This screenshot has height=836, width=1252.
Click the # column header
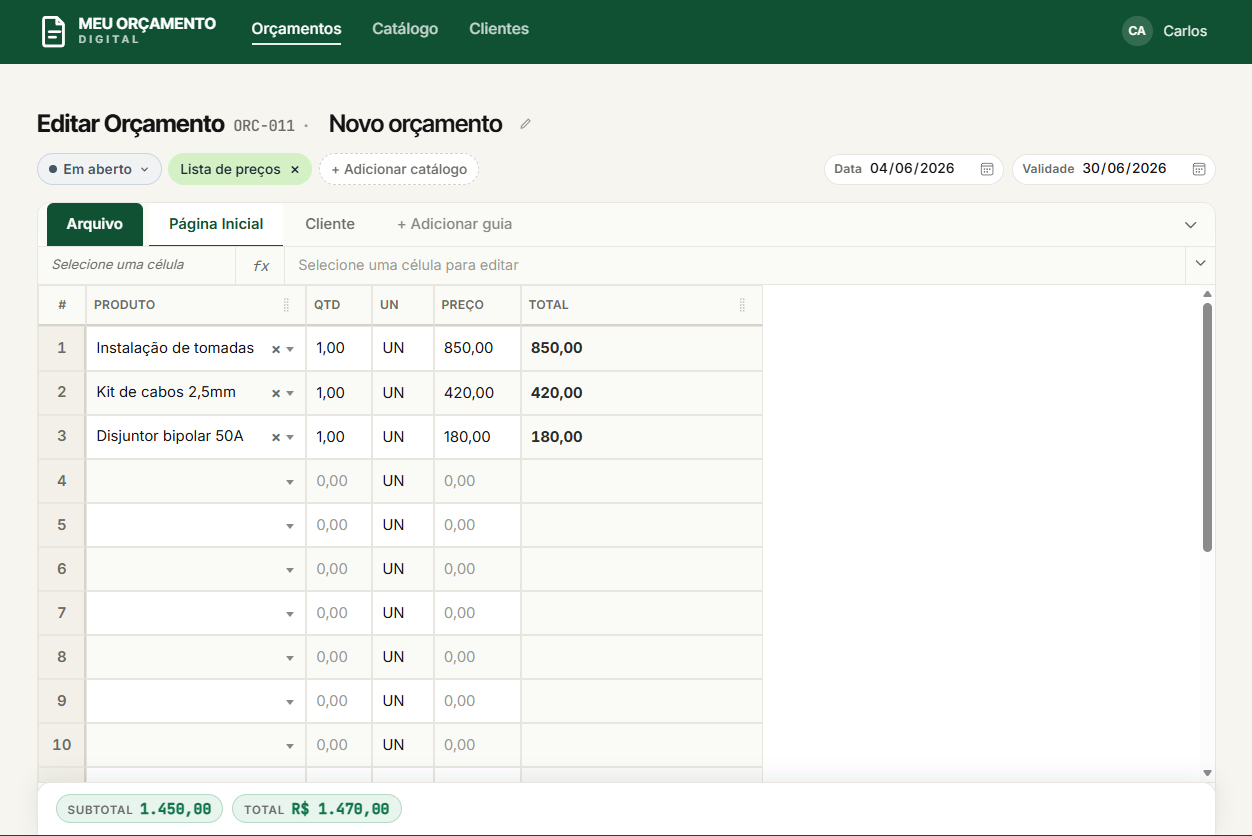tap(62, 305)
